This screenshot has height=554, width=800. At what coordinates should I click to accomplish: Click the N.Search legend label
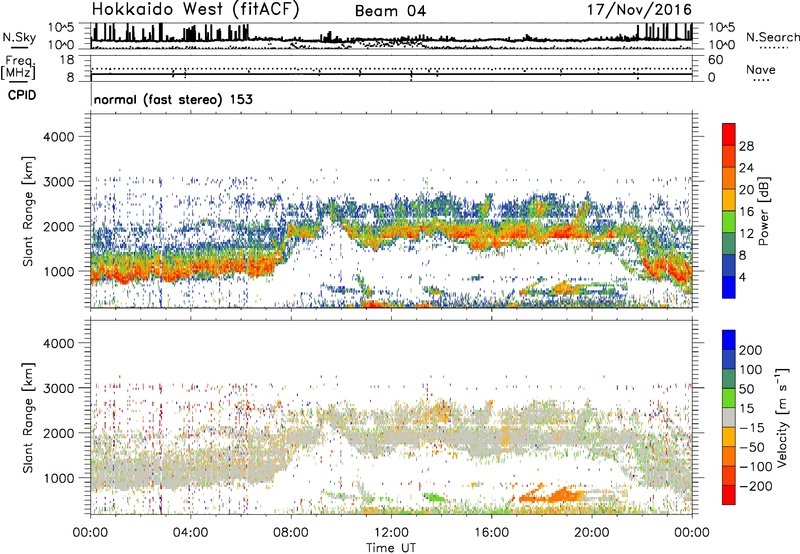[772, 37]
